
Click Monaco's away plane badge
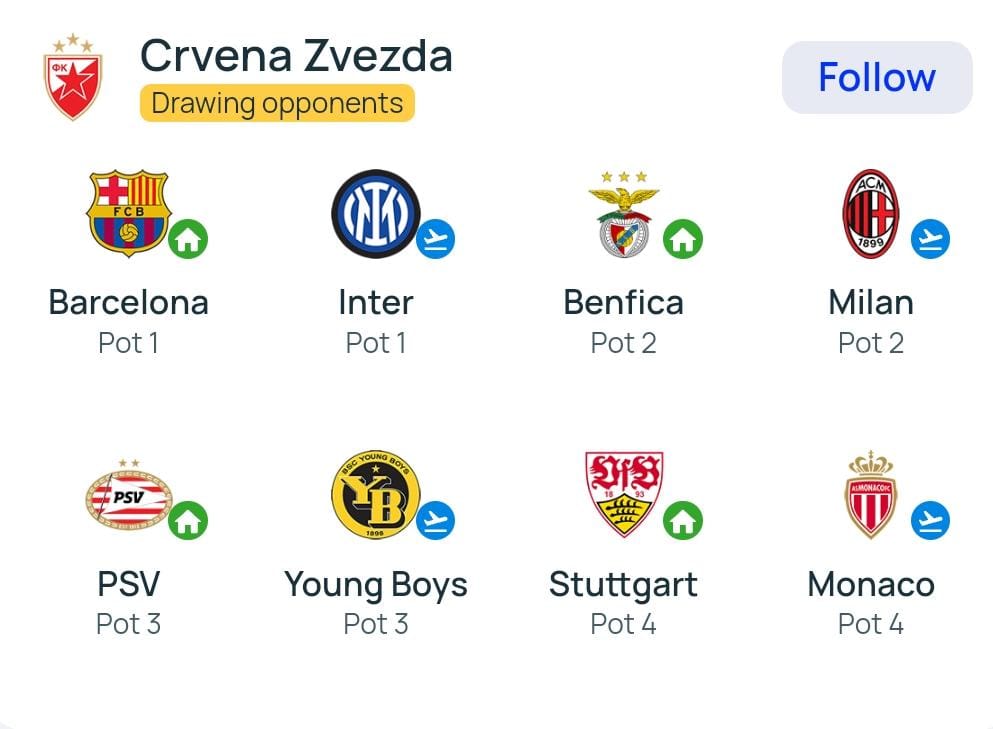(930, 521)
